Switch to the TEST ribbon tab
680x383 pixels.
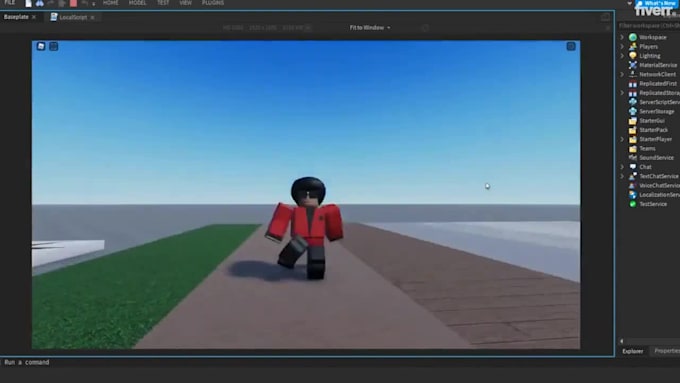[x=163, y=3]
